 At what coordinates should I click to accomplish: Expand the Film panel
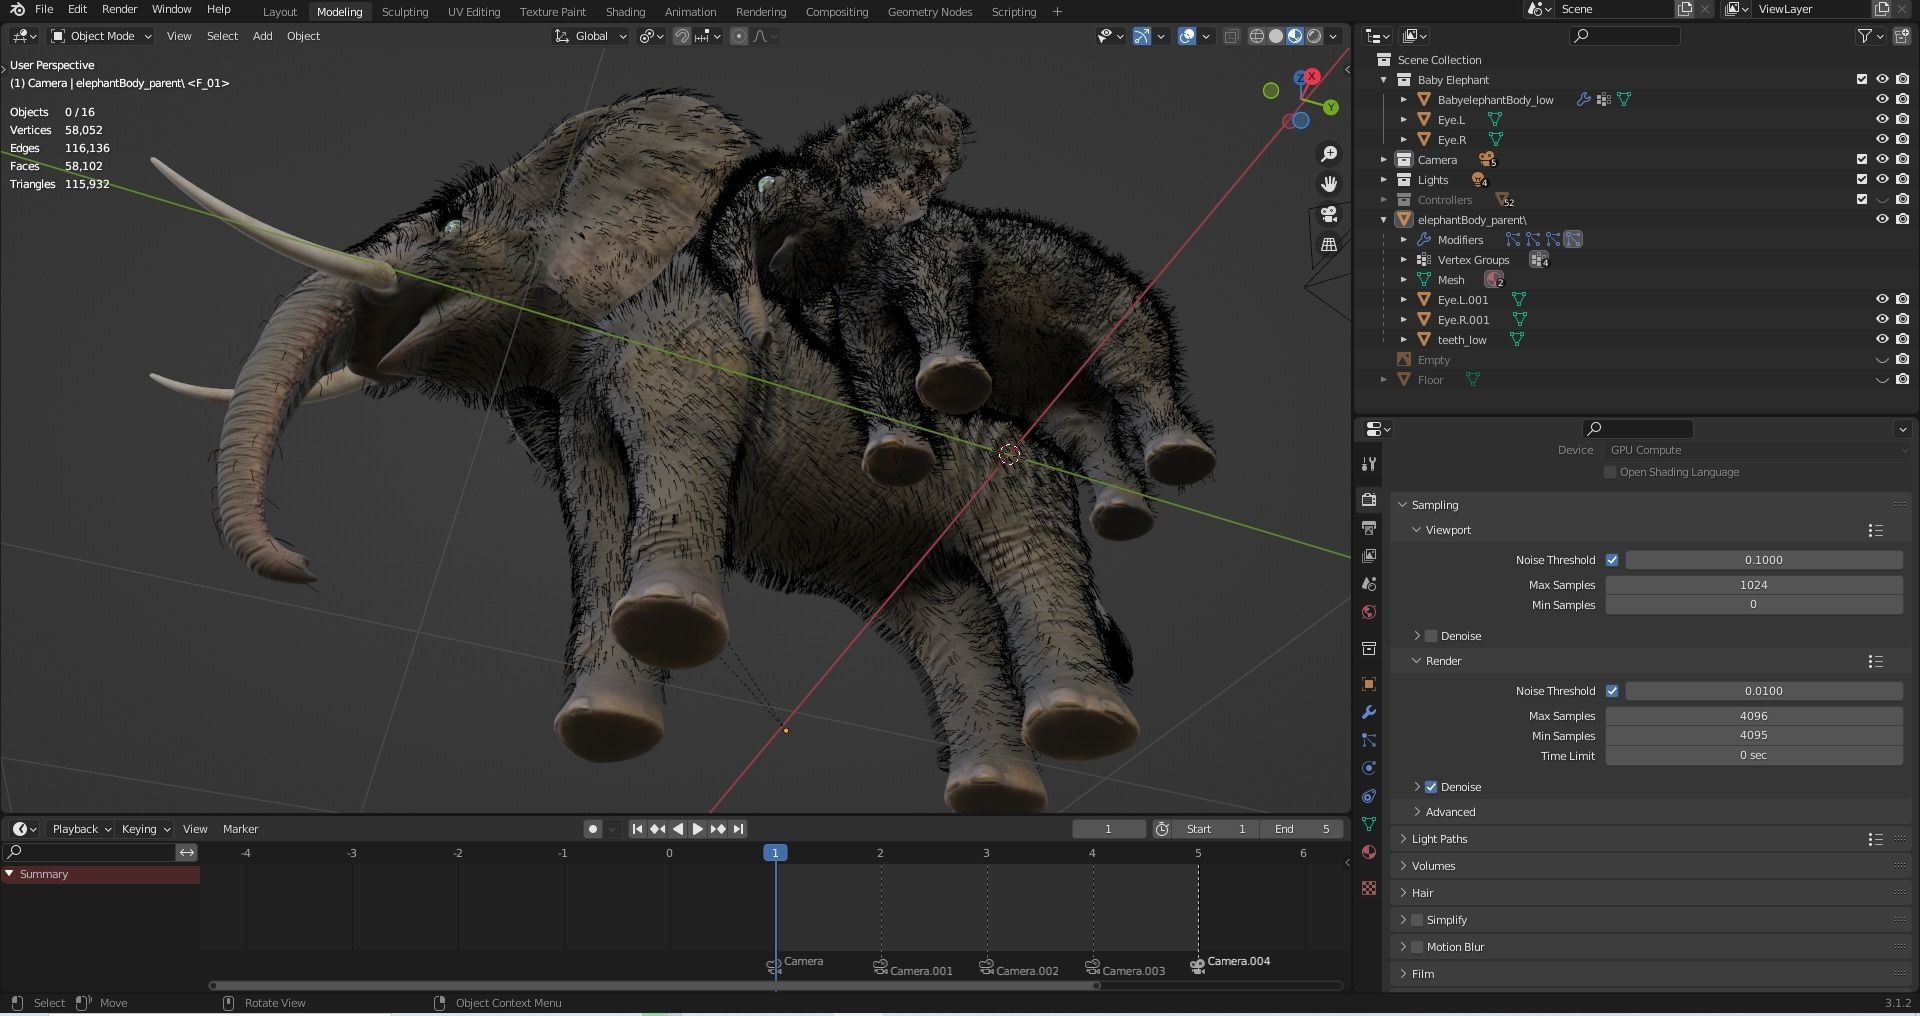click(1403, 974)
